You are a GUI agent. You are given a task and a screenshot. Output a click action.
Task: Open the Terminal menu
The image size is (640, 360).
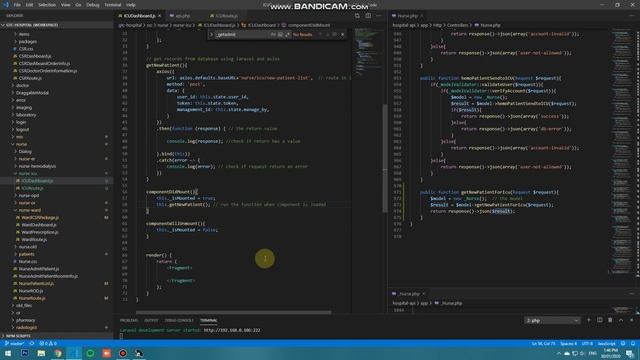pos(113,5)
